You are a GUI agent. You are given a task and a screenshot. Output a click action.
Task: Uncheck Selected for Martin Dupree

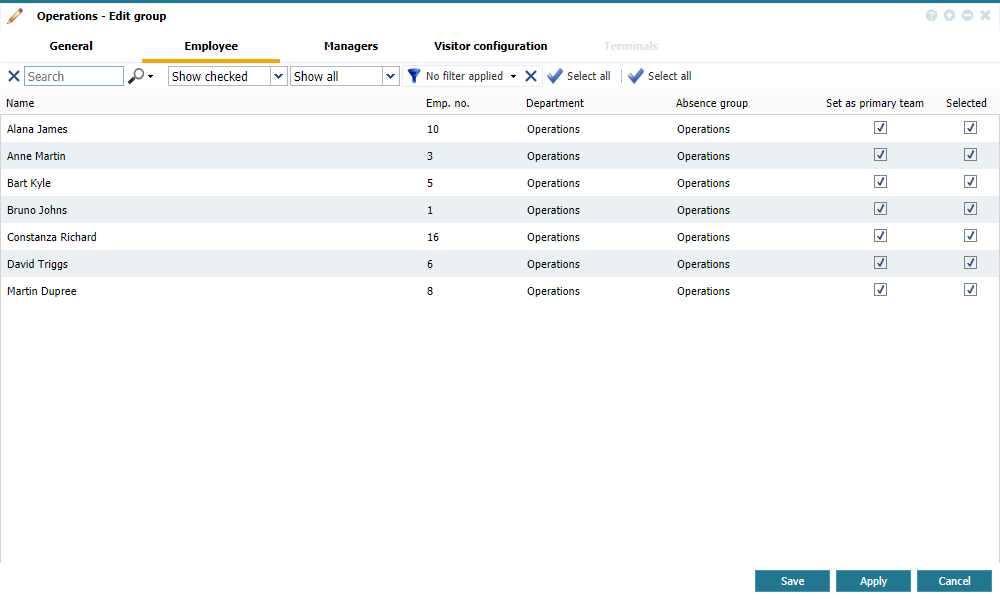tap(970, 290)
